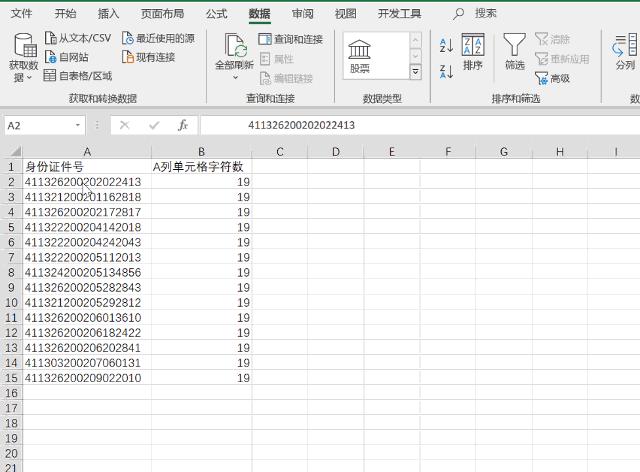Viewport: 640px width, 472px height.
Task: Expand the data types gallery more button
Action: (x=415, y=72)
